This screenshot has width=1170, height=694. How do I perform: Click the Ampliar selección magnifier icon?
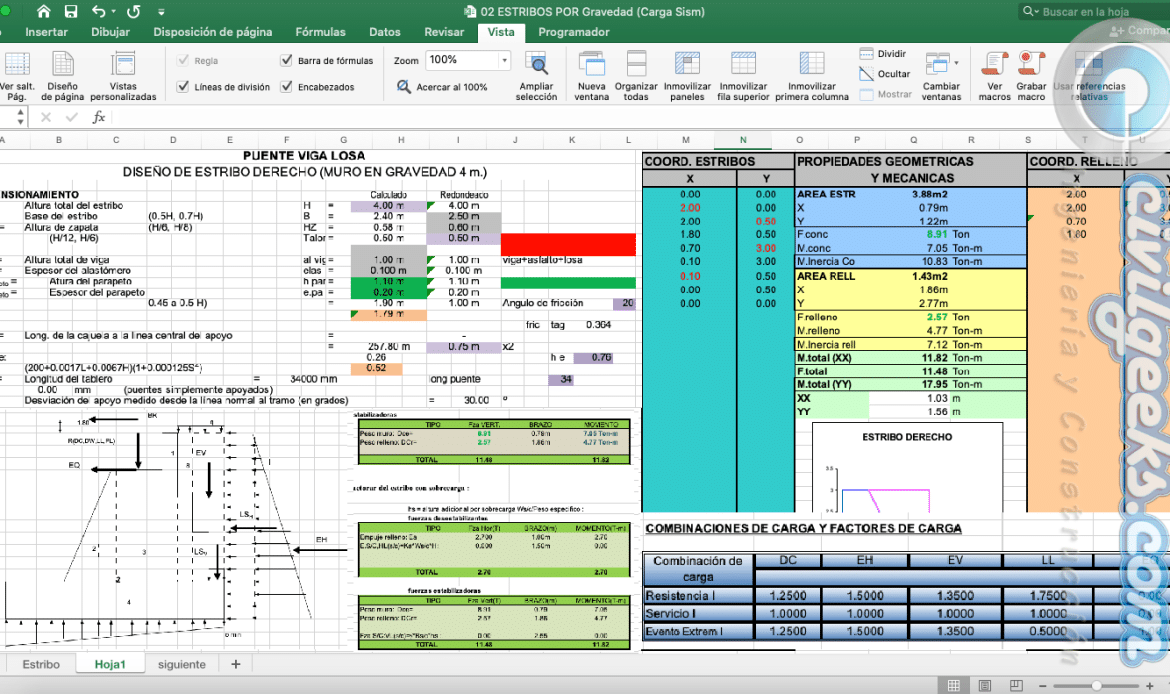(536, 64)
